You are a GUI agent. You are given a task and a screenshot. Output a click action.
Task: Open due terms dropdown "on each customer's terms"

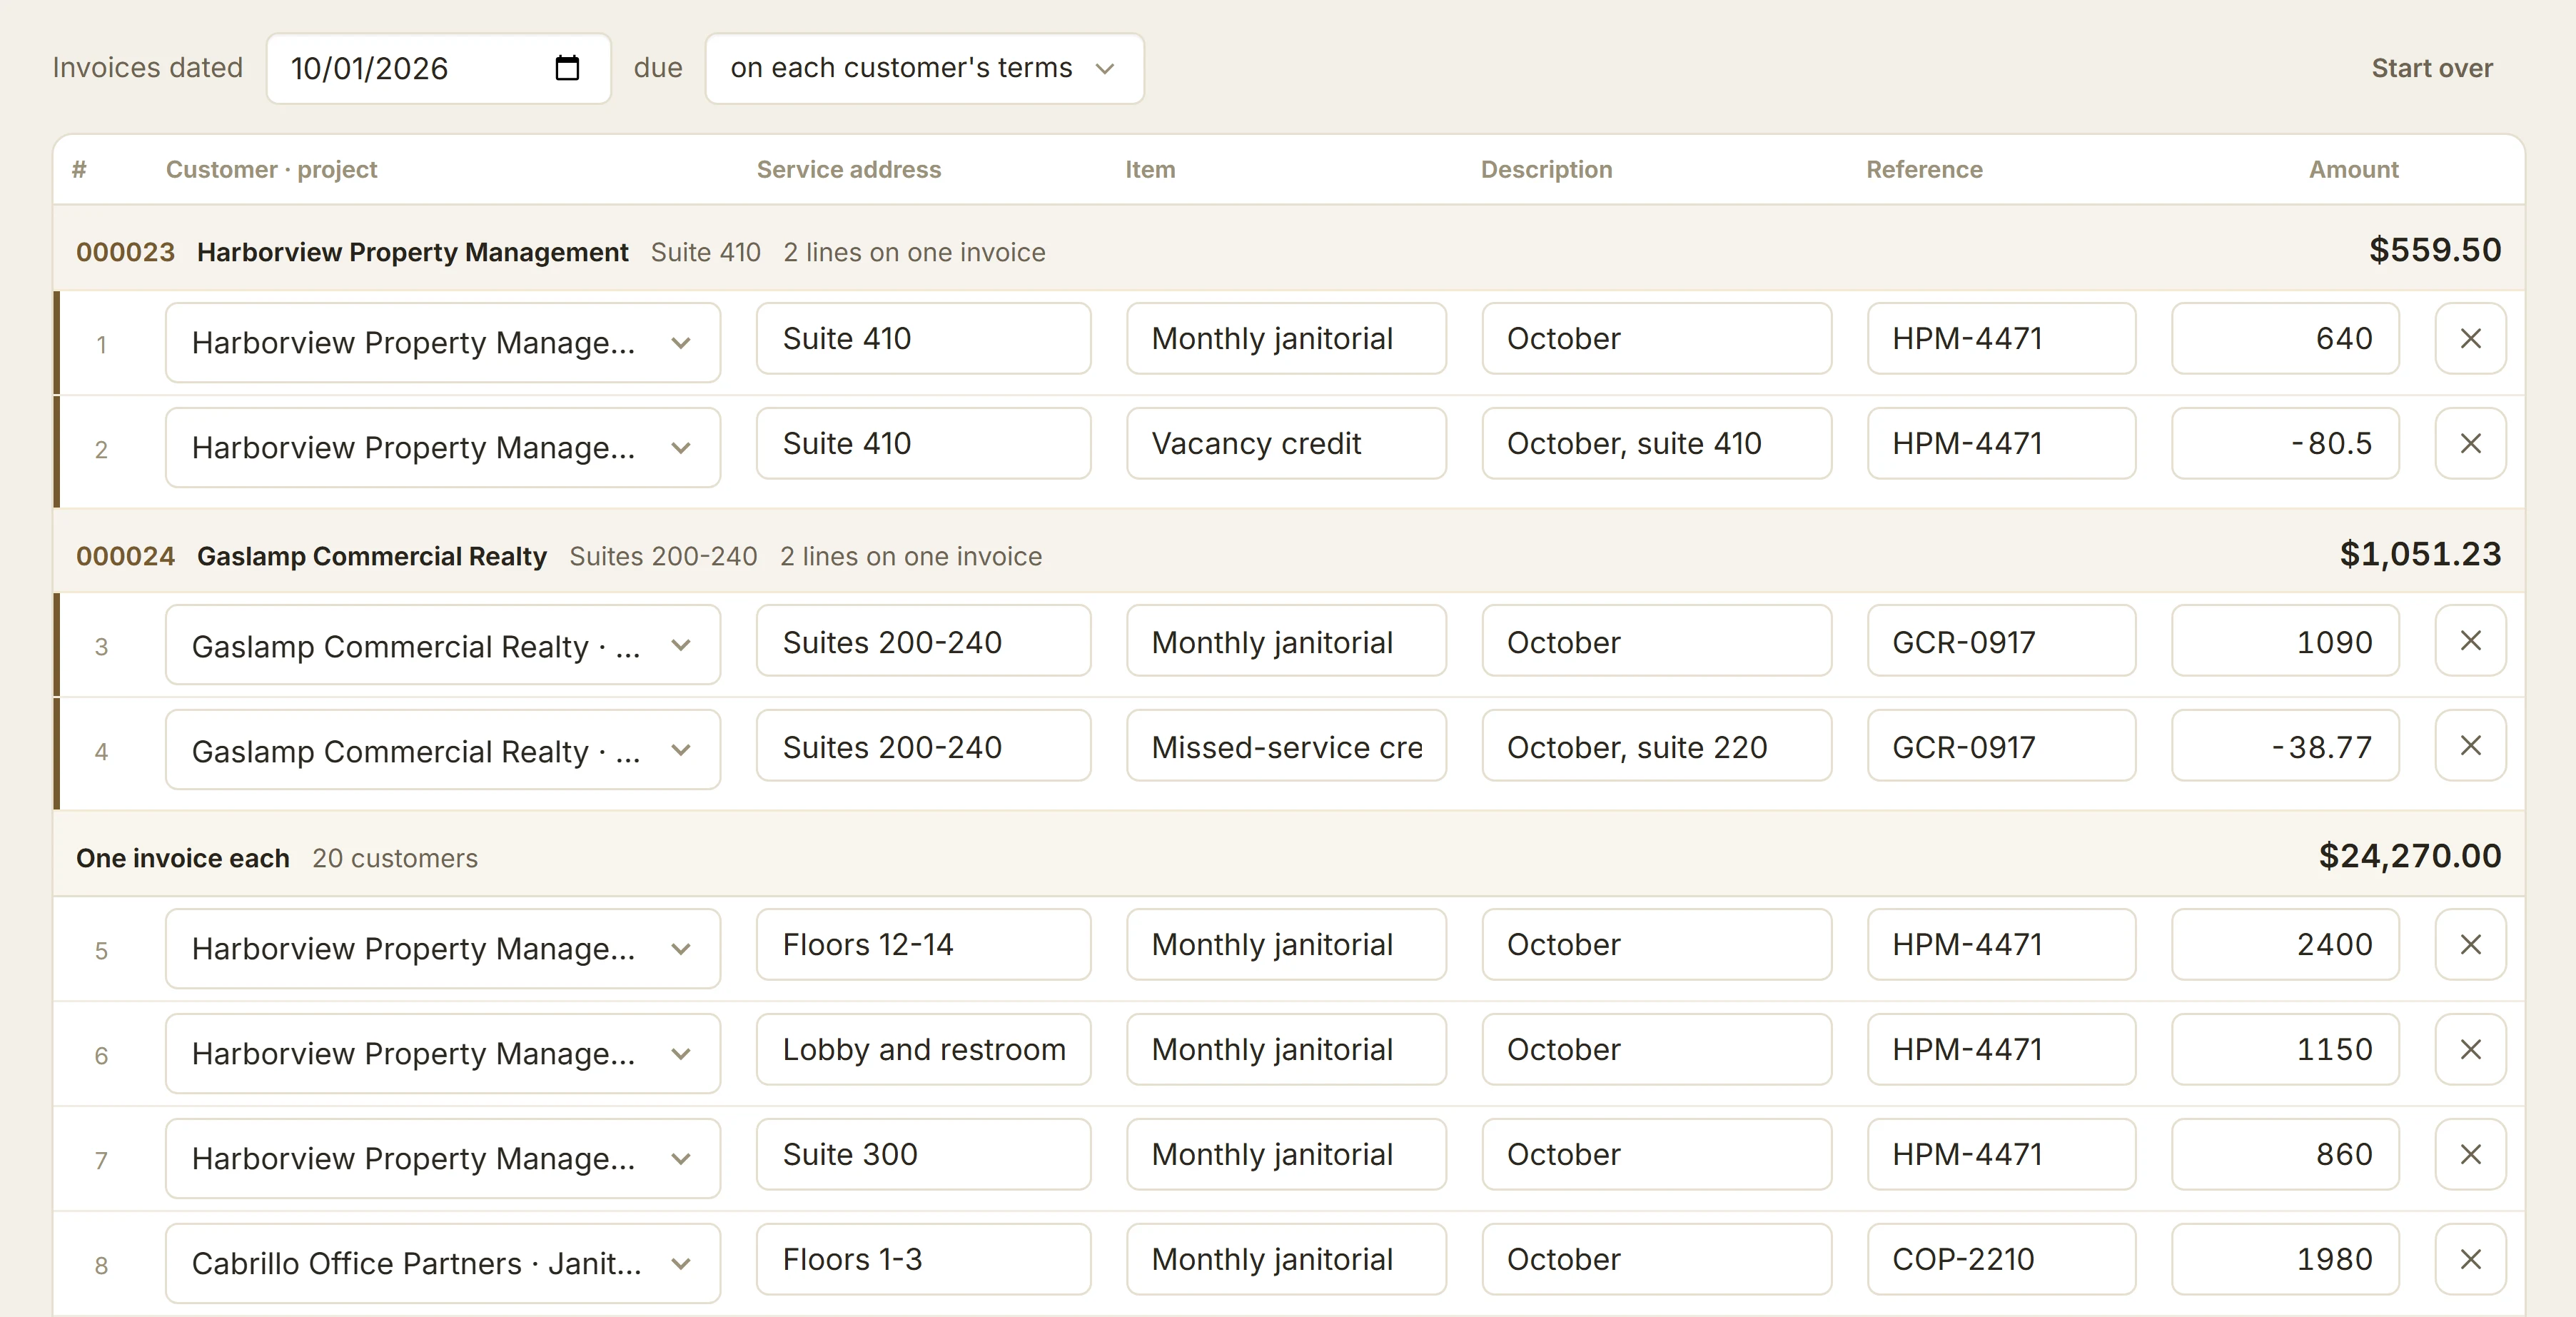[924, 68]
